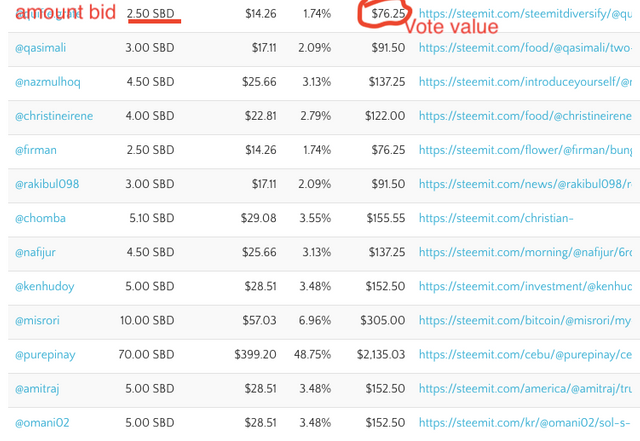This screenshot has width=640, height=441.
Task: Open the @kenhudoy profile link
Action: pos(44,286)
